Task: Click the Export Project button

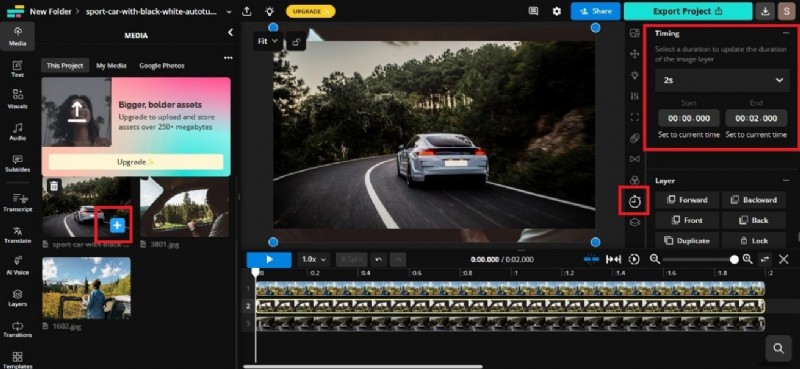Action: [x=688, y=11]
